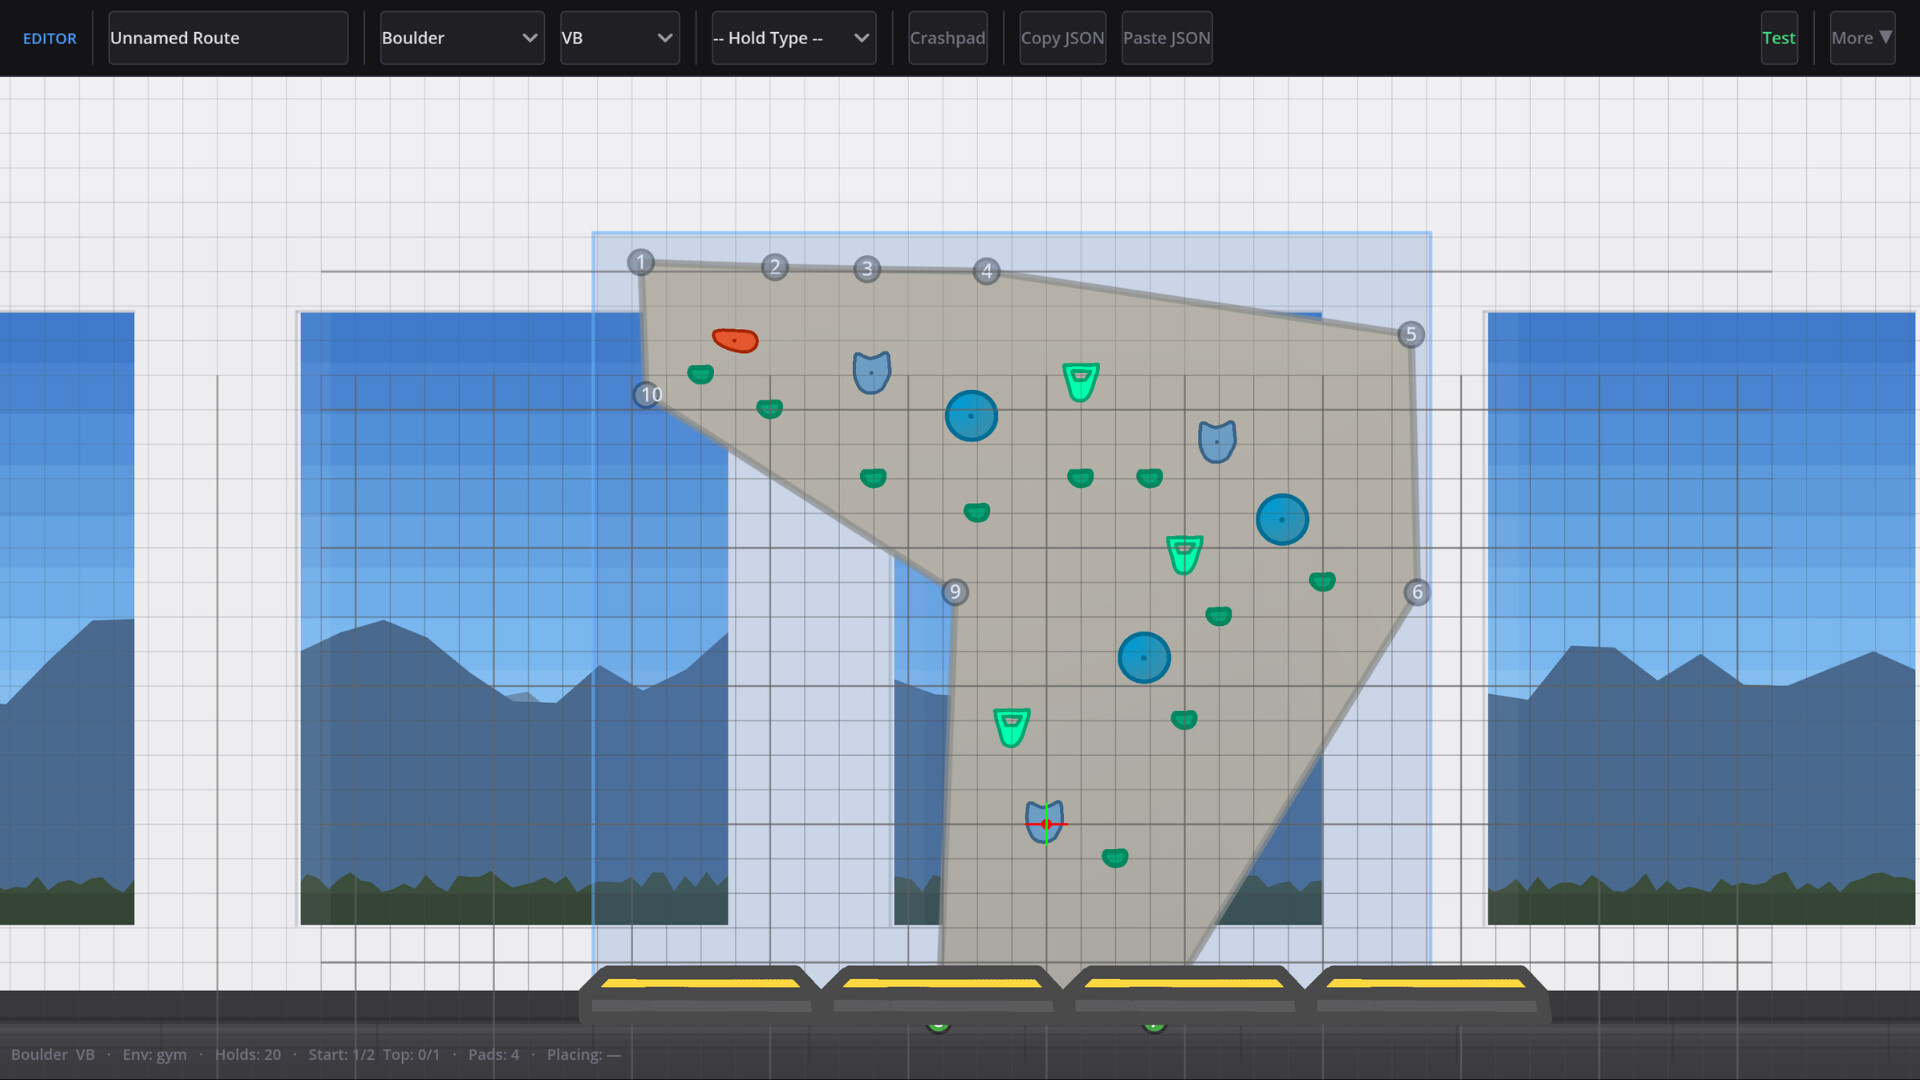Click the Paste JSON button
This screenshot has height=1080, width=1920.
click(x=1166, y=38)
